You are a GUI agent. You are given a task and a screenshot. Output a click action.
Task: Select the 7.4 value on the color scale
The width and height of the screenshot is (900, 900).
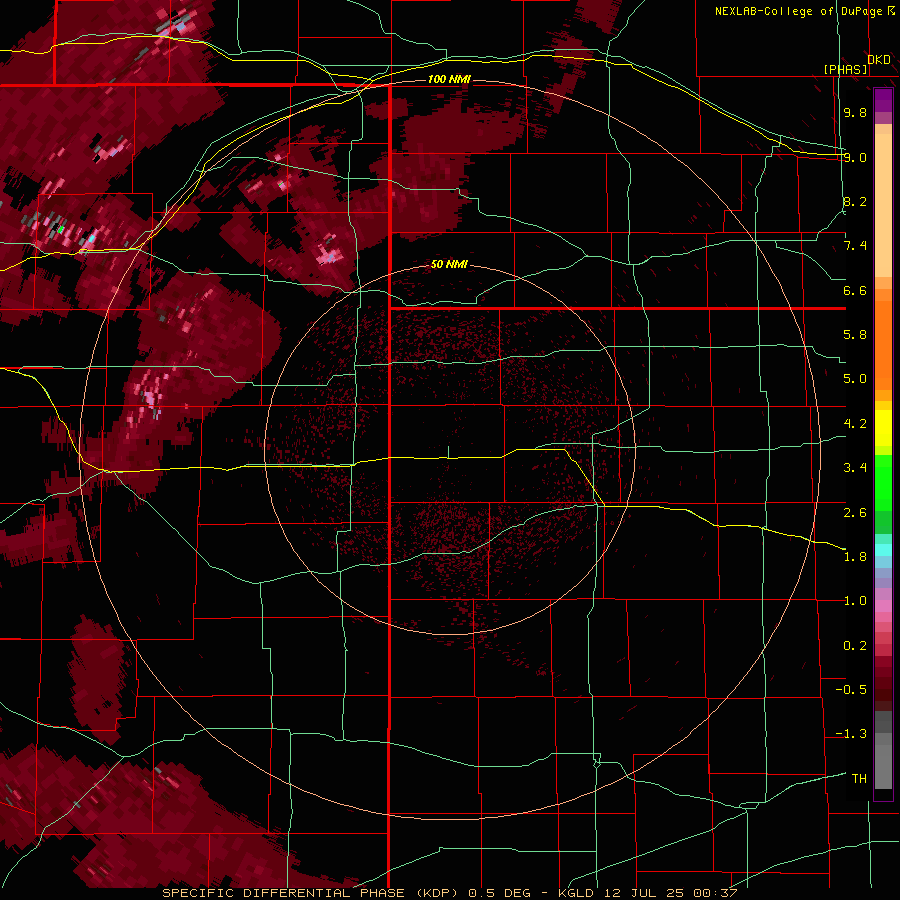tap(855, 246)
